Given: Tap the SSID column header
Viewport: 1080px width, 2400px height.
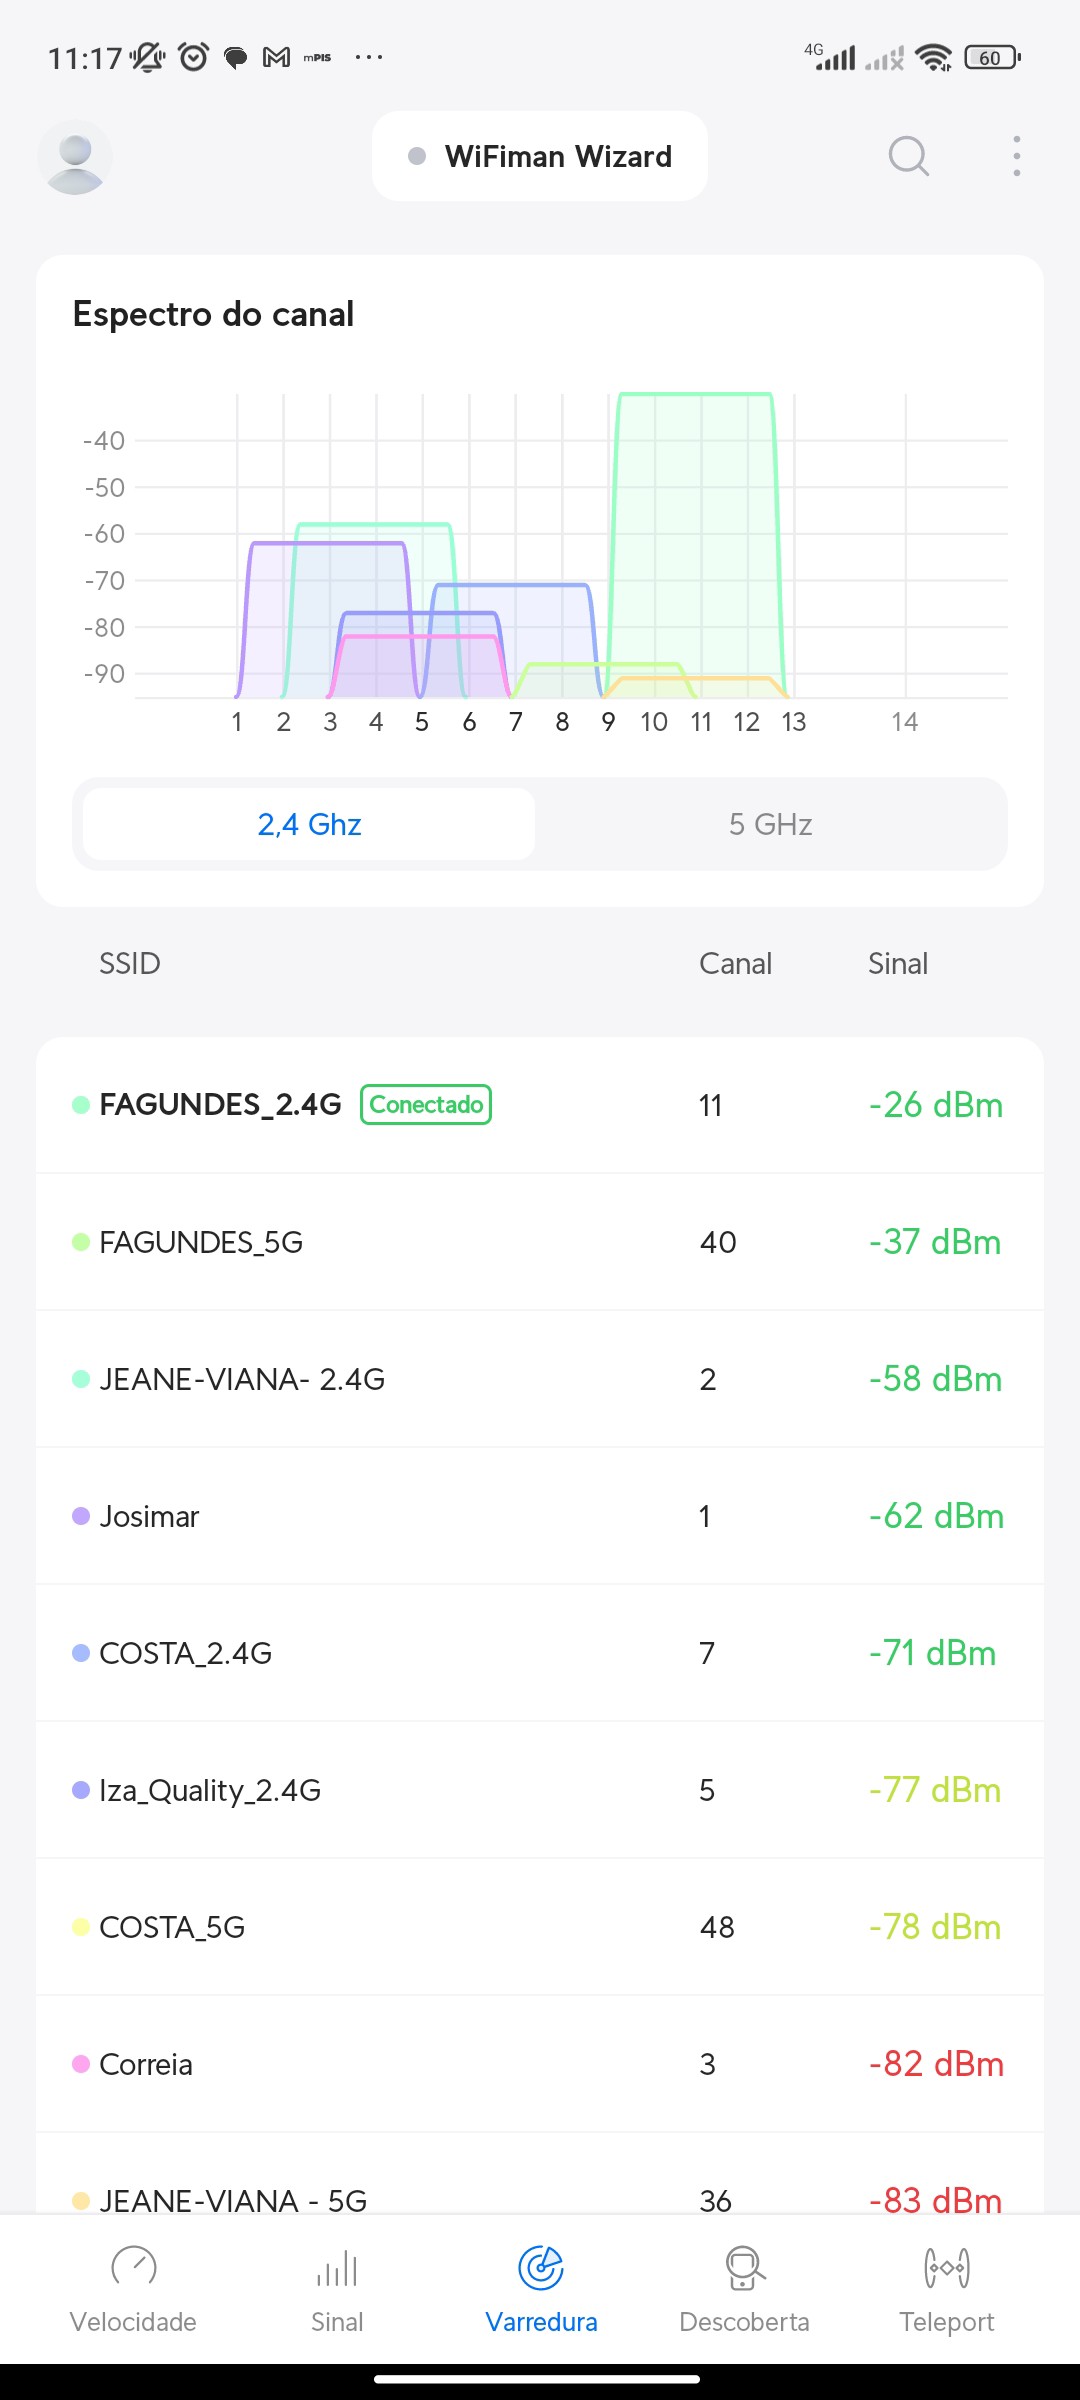Looking at the screenshot, I should [129, 963].
